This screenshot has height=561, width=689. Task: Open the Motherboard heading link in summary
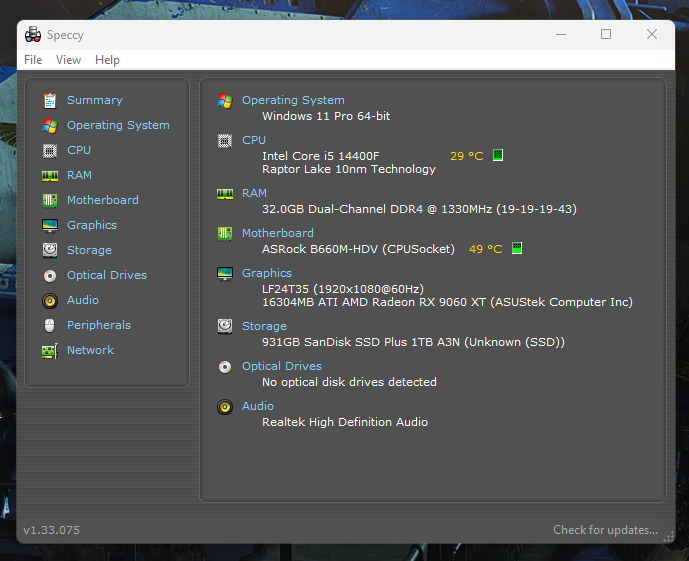pyautogui.click(x=278, y=233)
